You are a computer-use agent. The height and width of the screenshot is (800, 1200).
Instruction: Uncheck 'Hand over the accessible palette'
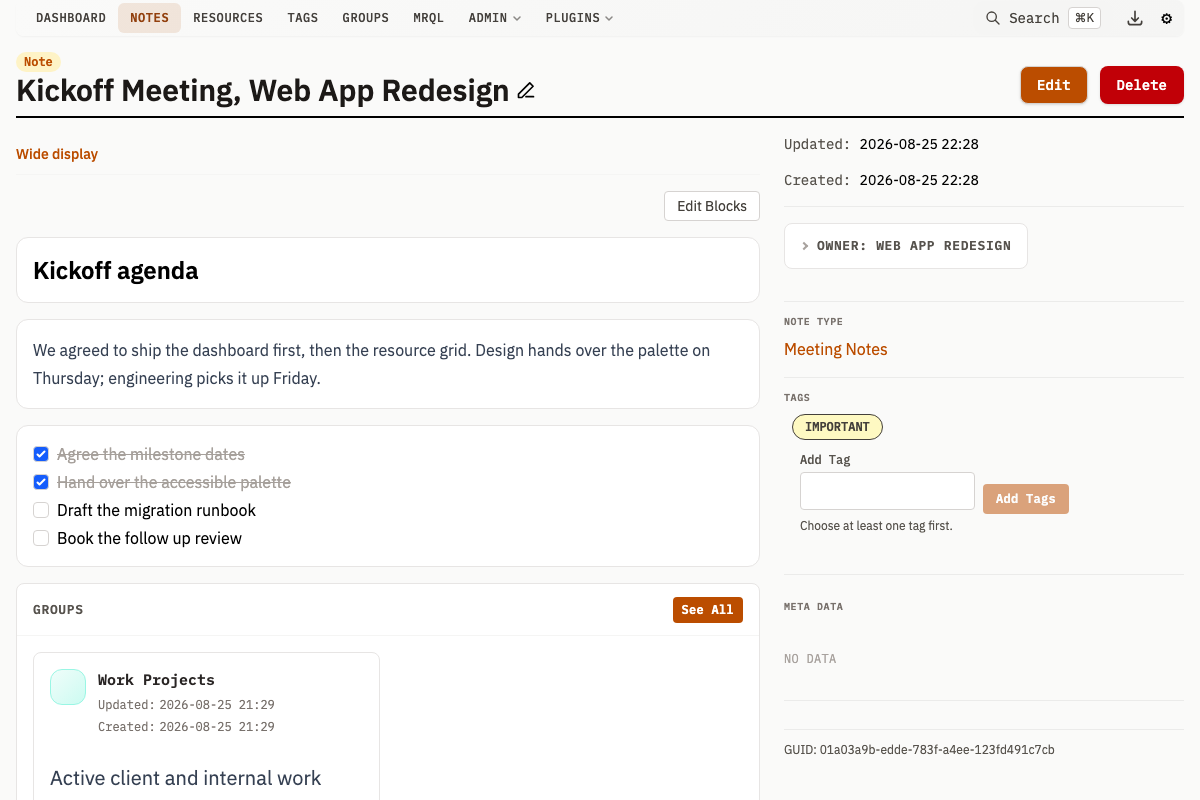[41, 482]
